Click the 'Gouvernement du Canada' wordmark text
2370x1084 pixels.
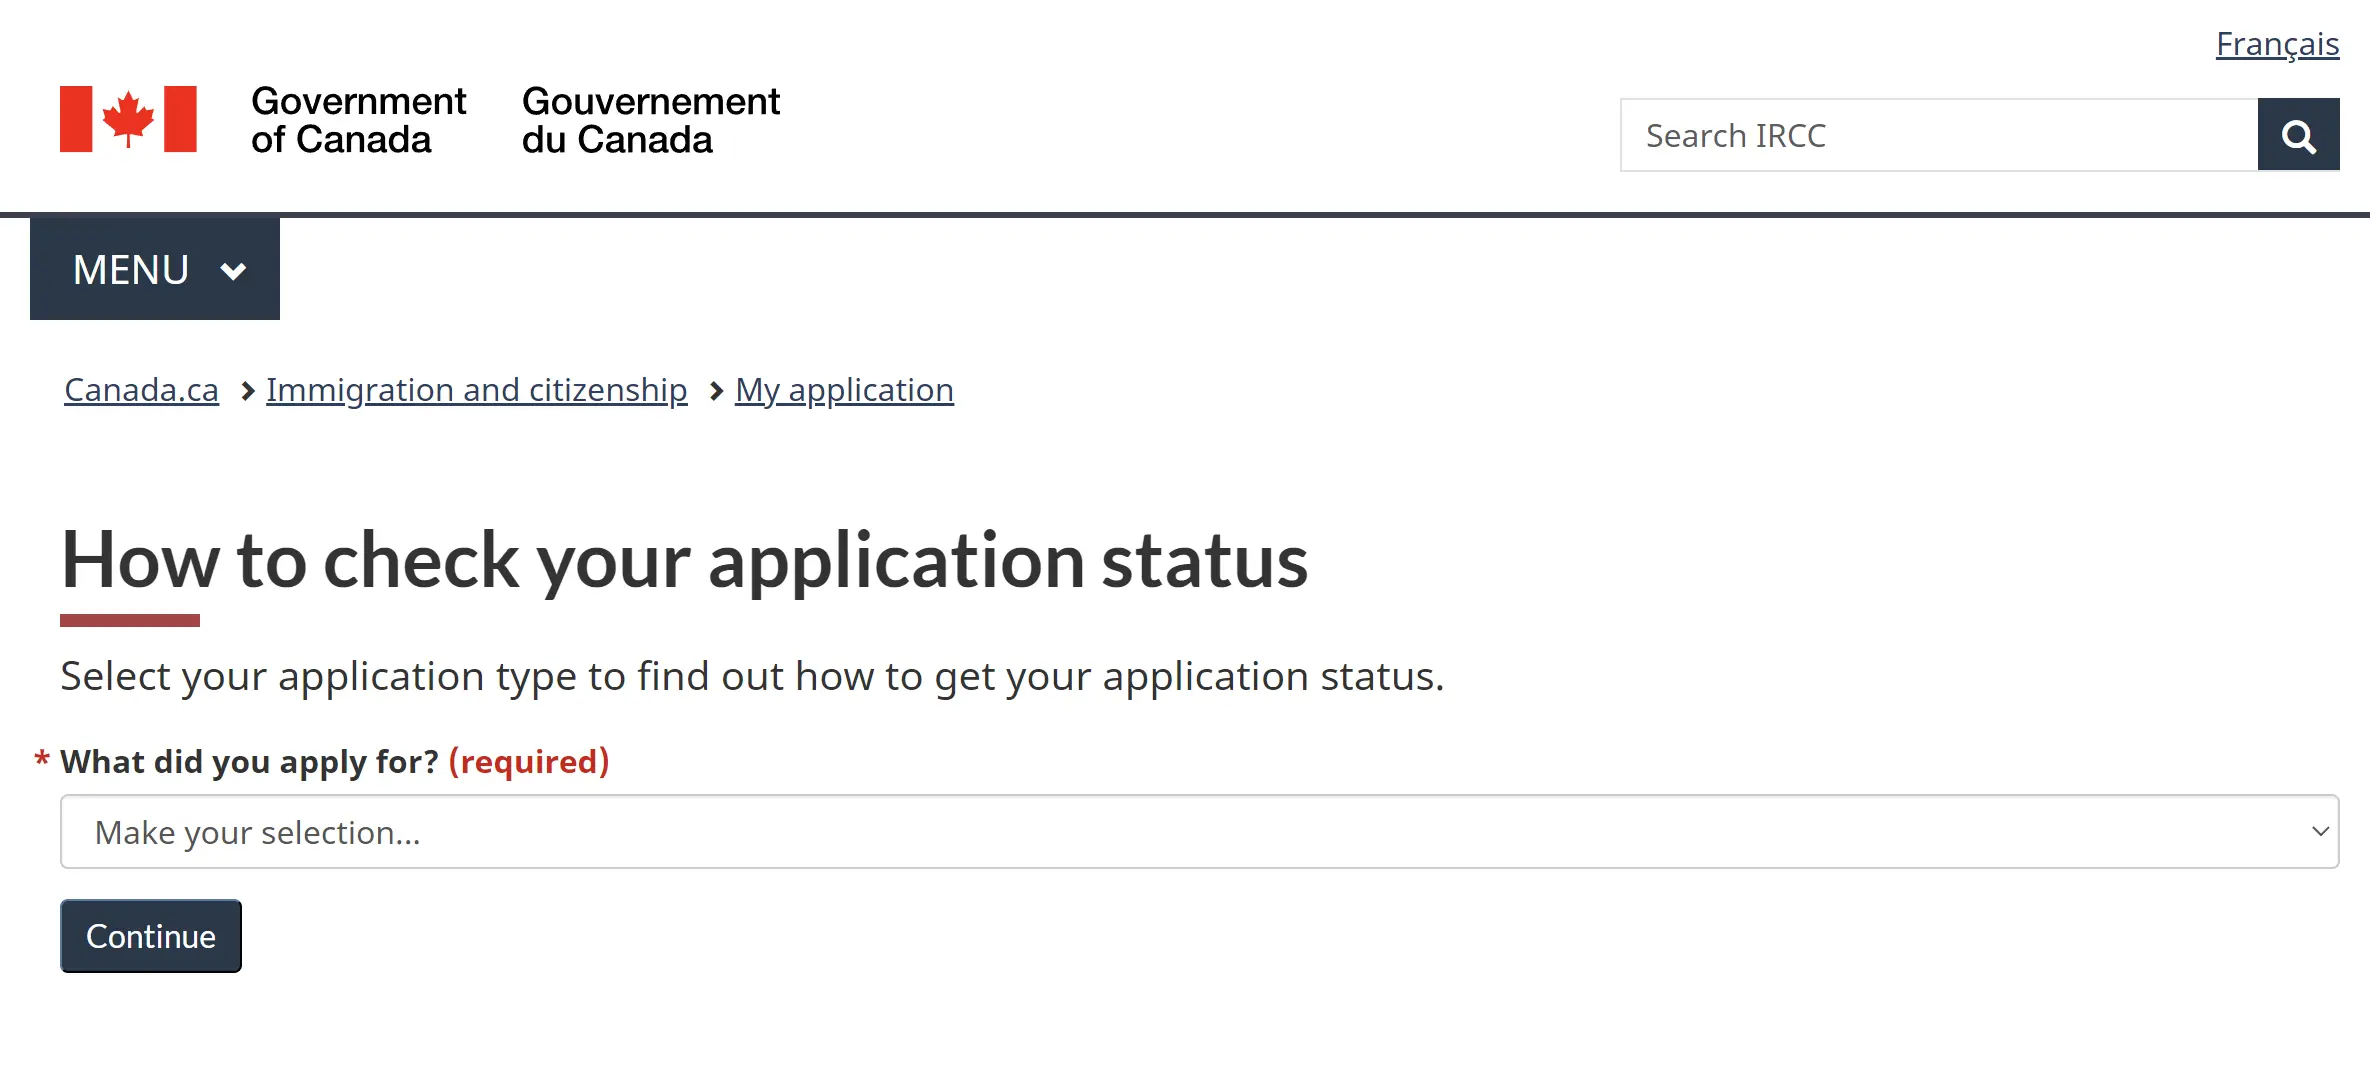click(651, 120)
